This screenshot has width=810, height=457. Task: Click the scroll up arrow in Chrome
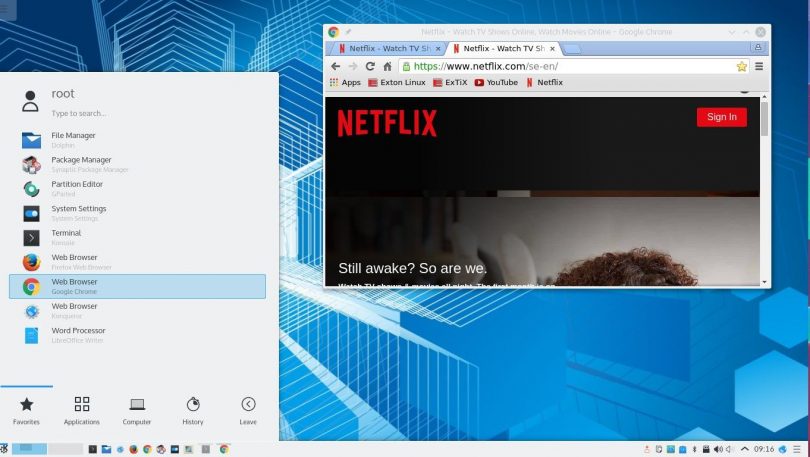[x=764, y=97]
